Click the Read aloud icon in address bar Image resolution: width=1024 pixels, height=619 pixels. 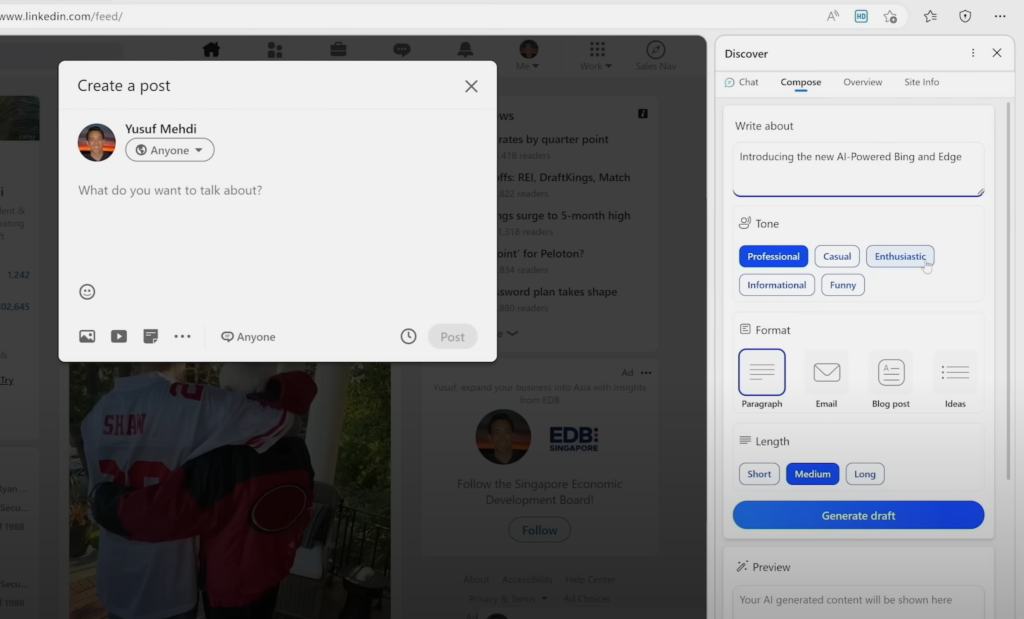833,16
